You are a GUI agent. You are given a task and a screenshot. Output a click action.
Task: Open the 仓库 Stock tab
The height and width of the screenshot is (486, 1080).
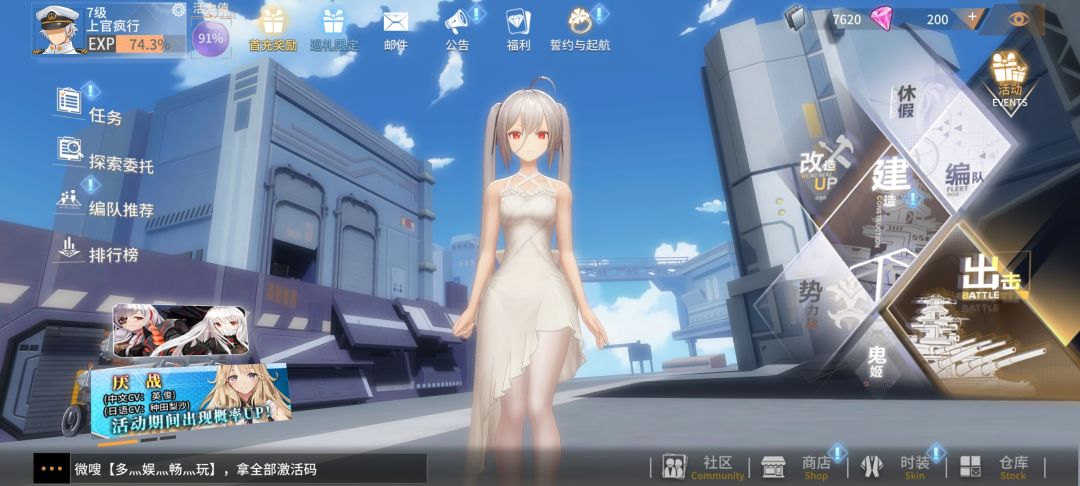[x=1000, y=467]
